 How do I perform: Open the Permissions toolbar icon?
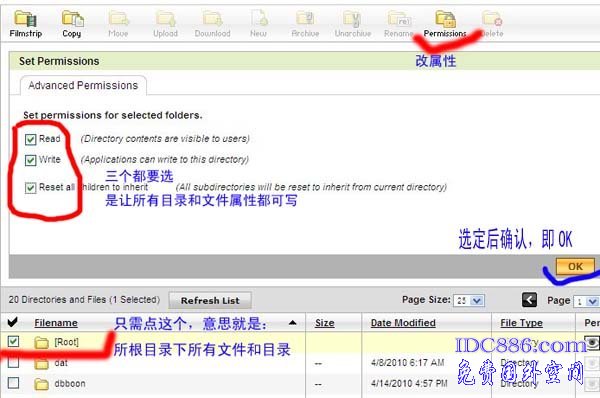(x=445, y=24)
